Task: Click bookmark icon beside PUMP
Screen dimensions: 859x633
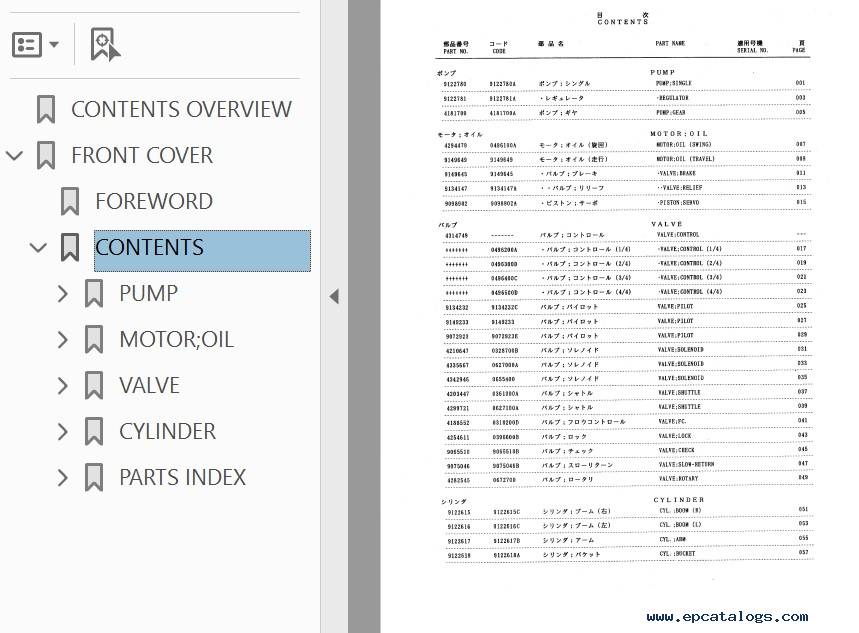Action: point(94,293)
